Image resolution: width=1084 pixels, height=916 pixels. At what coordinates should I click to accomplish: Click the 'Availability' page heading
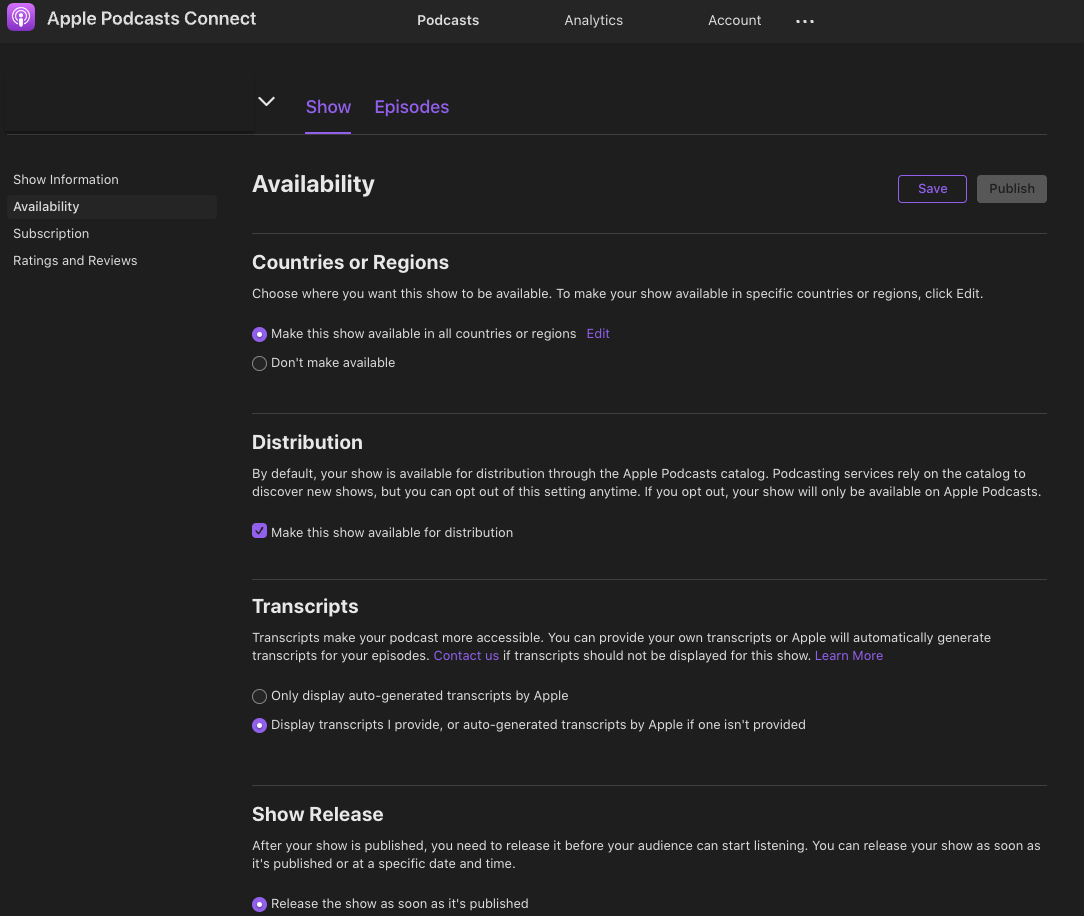tap(313, 185)
